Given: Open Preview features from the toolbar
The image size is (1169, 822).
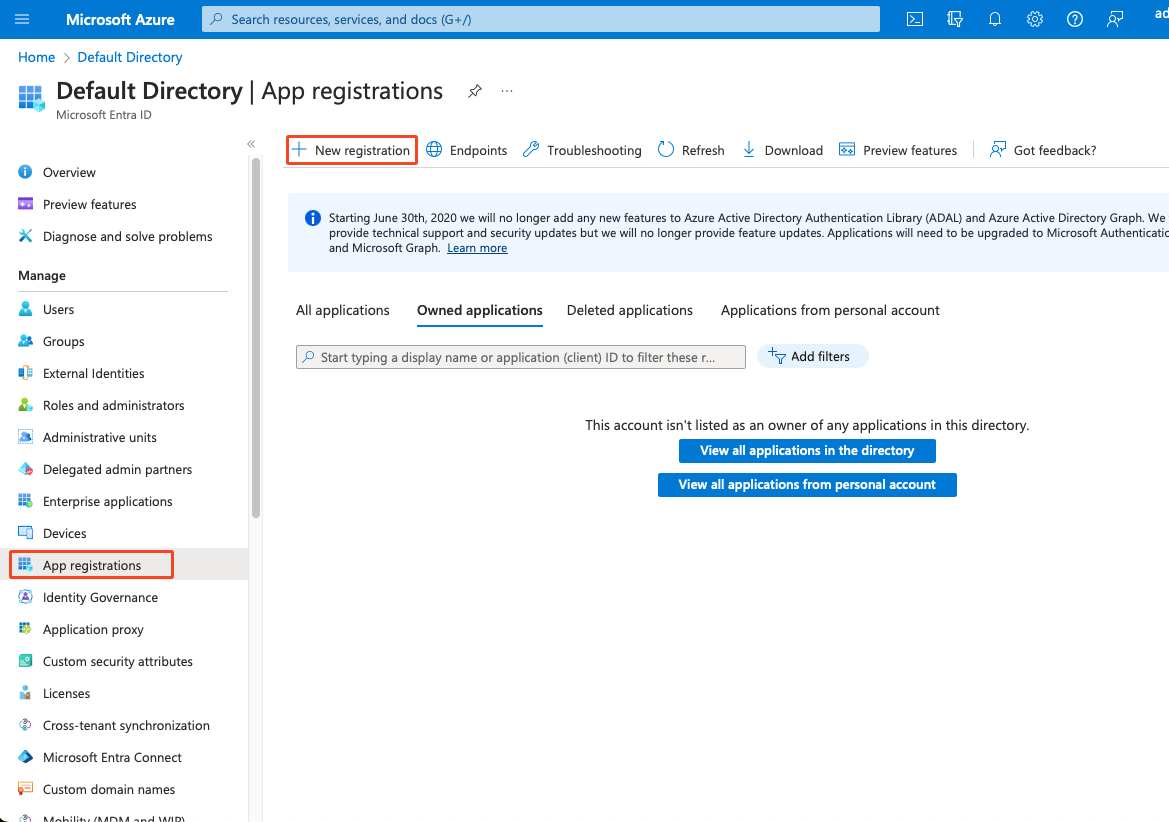Looking at the screenshot, I should coord(897,149).
